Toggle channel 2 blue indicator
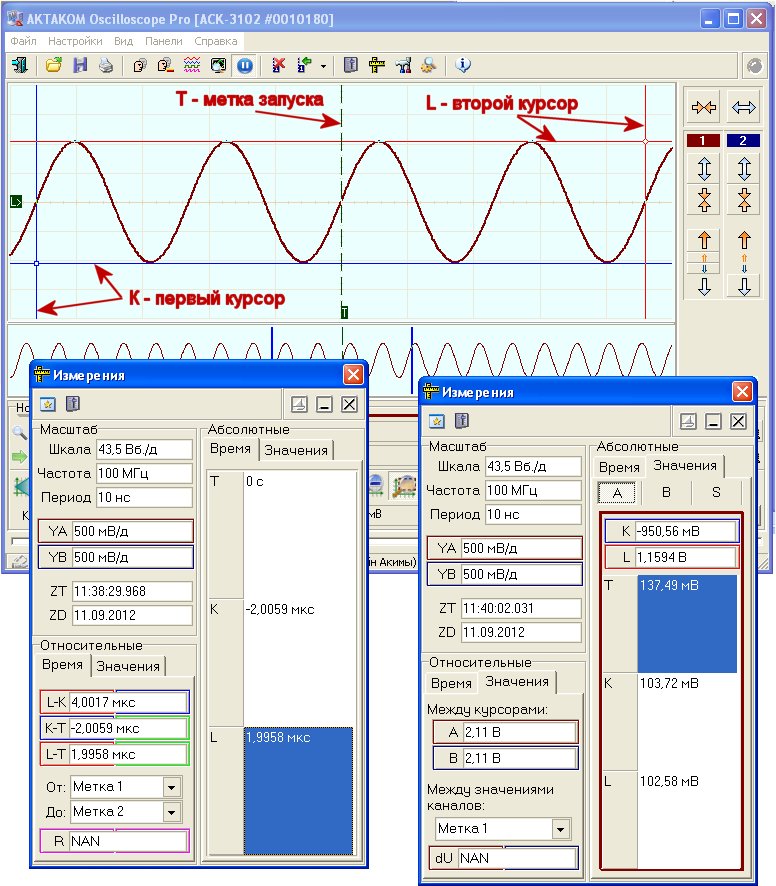The image size is (776, 886). [x=743, y=141]
